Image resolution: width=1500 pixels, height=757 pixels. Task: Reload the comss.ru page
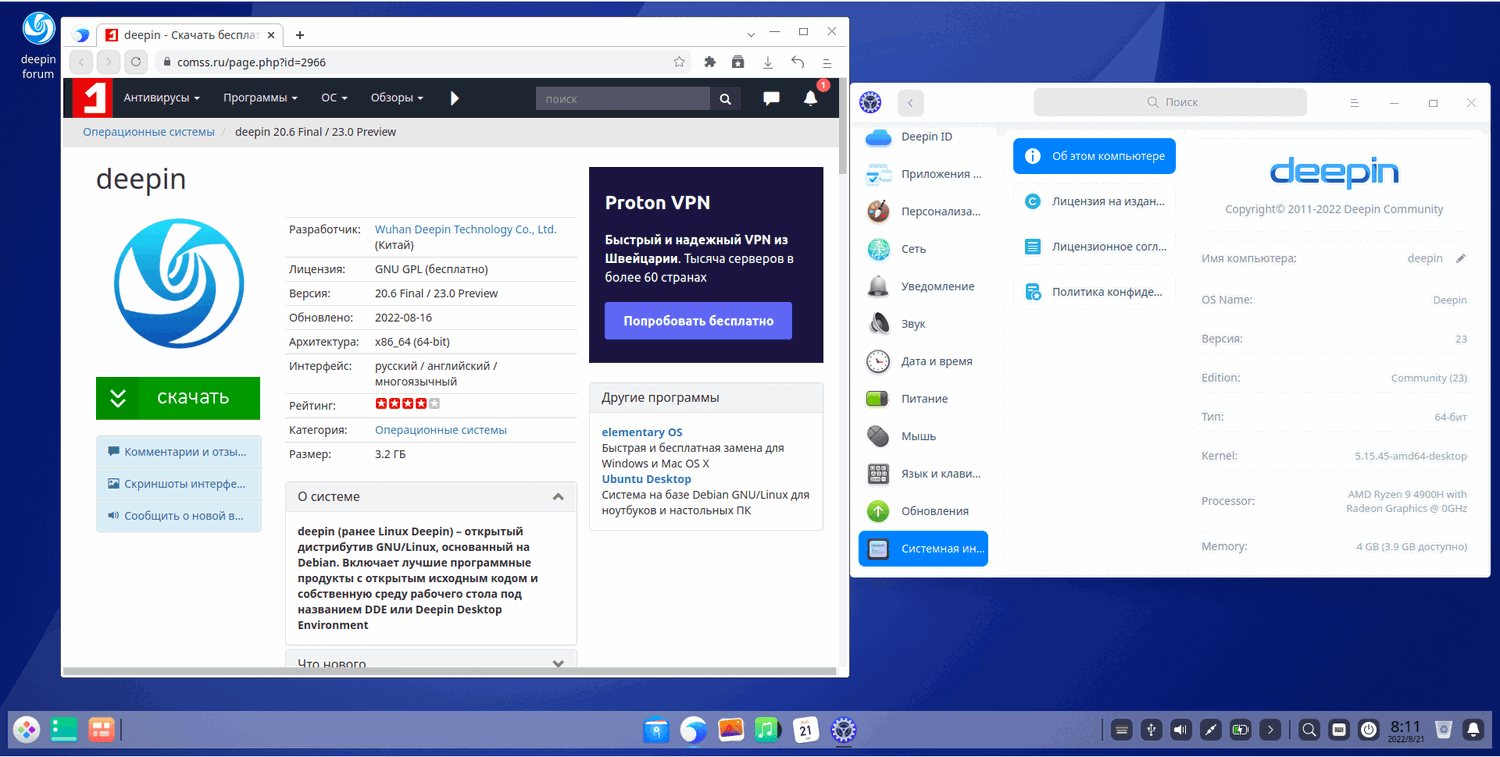[137, 62]
